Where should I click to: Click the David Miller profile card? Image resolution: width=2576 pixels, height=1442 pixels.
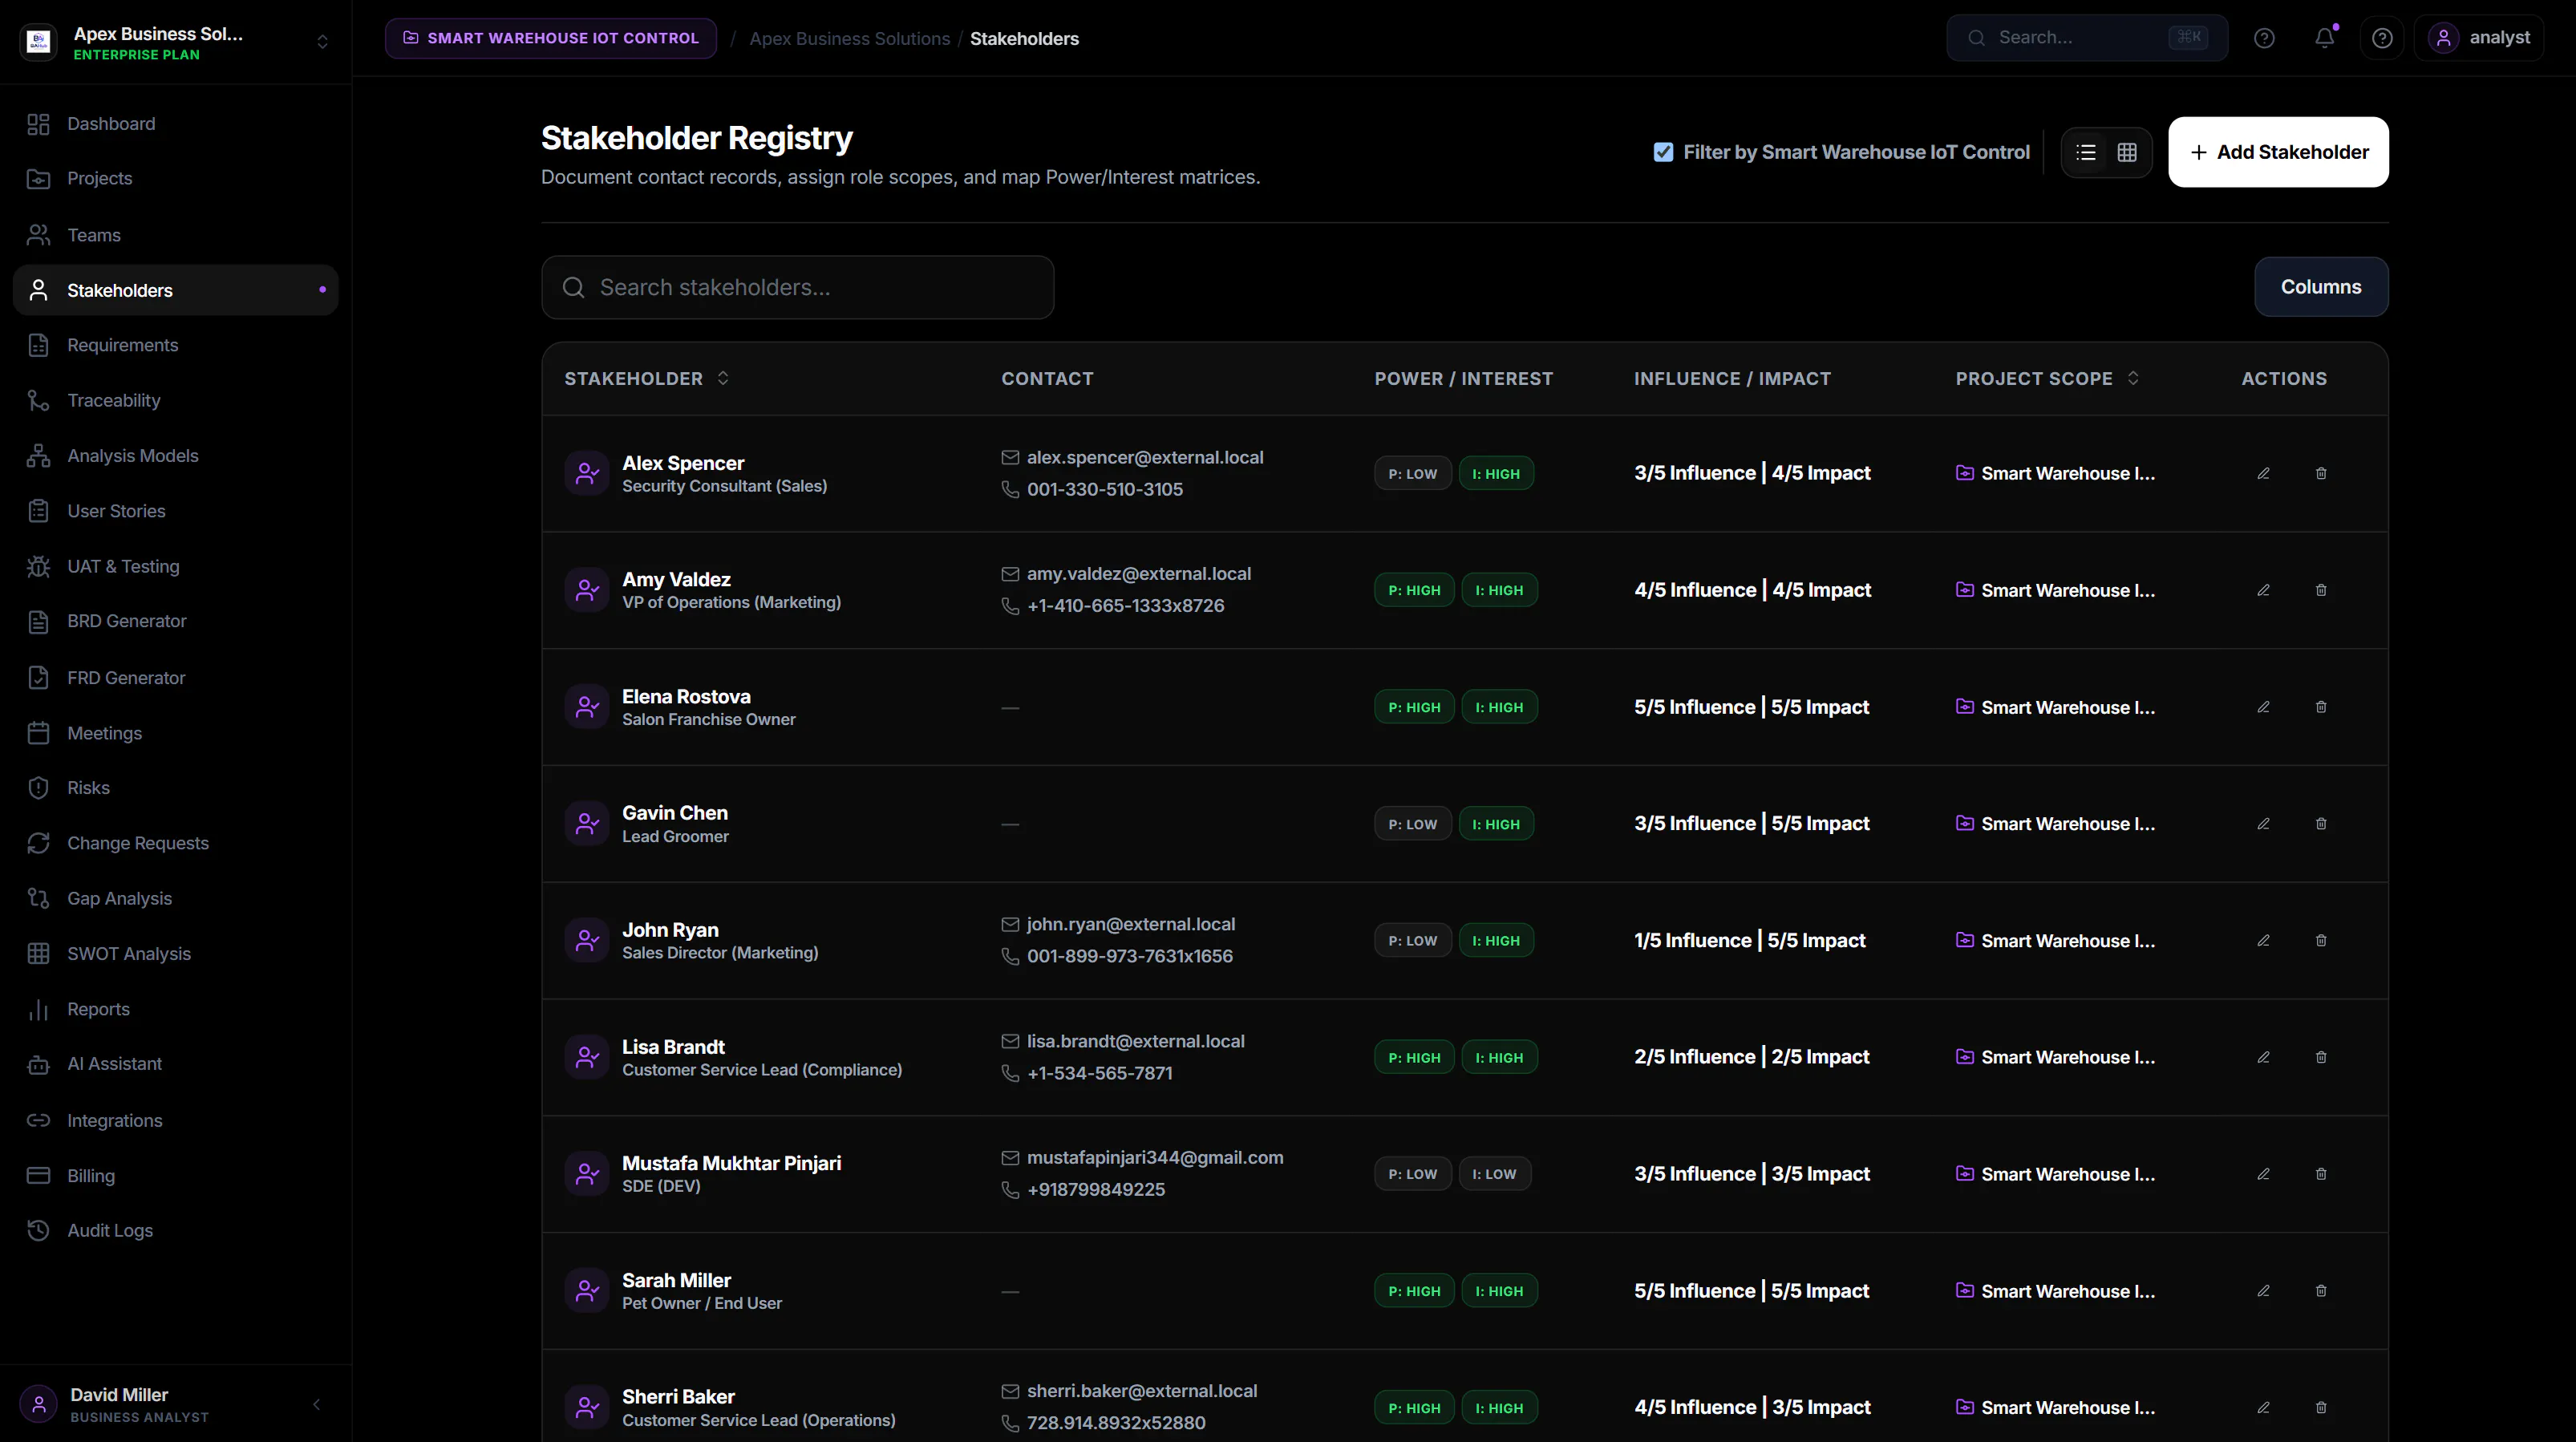(x=140, y=1404)
